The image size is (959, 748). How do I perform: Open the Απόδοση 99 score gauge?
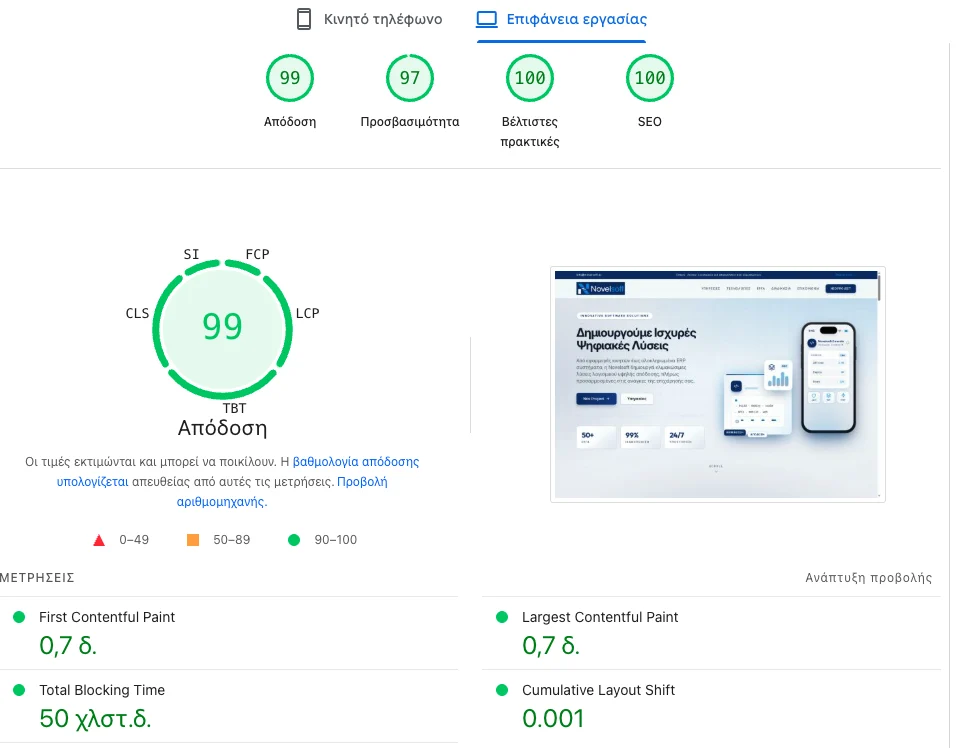[x=290, y=78]
